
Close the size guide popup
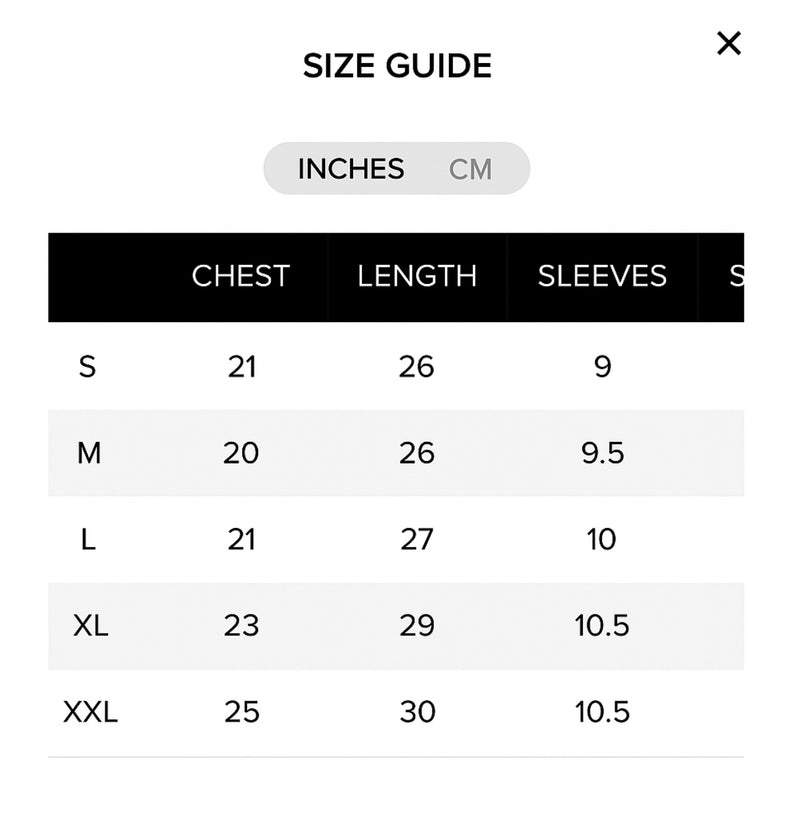coord(729,43)
